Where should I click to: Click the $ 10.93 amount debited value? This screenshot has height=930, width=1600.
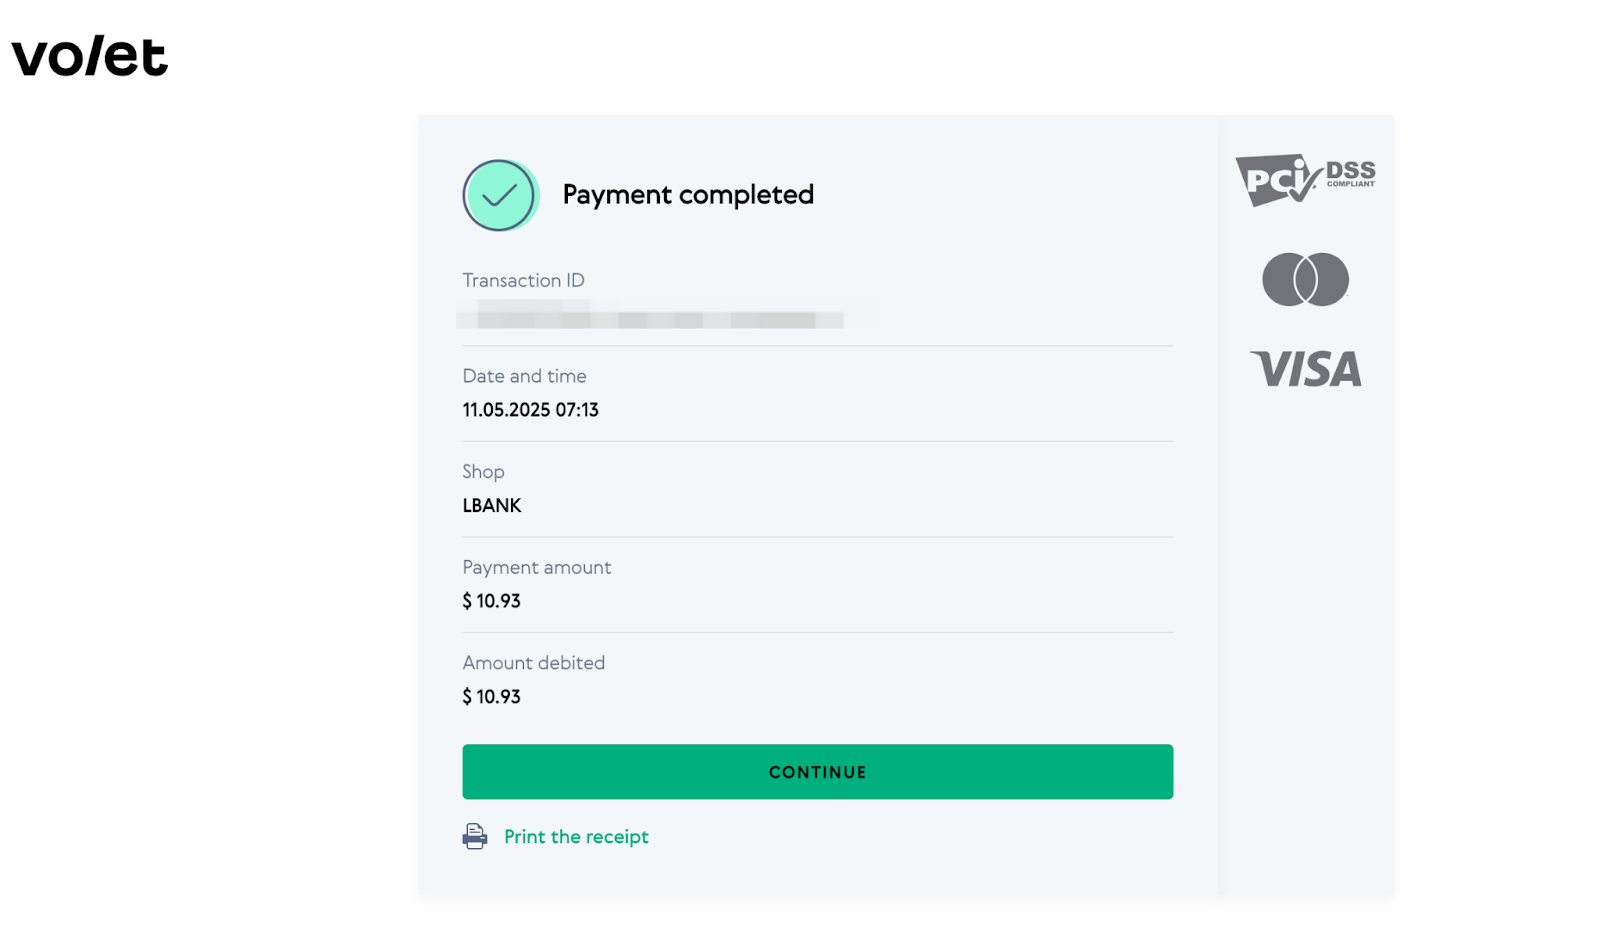tap(491, 697)
